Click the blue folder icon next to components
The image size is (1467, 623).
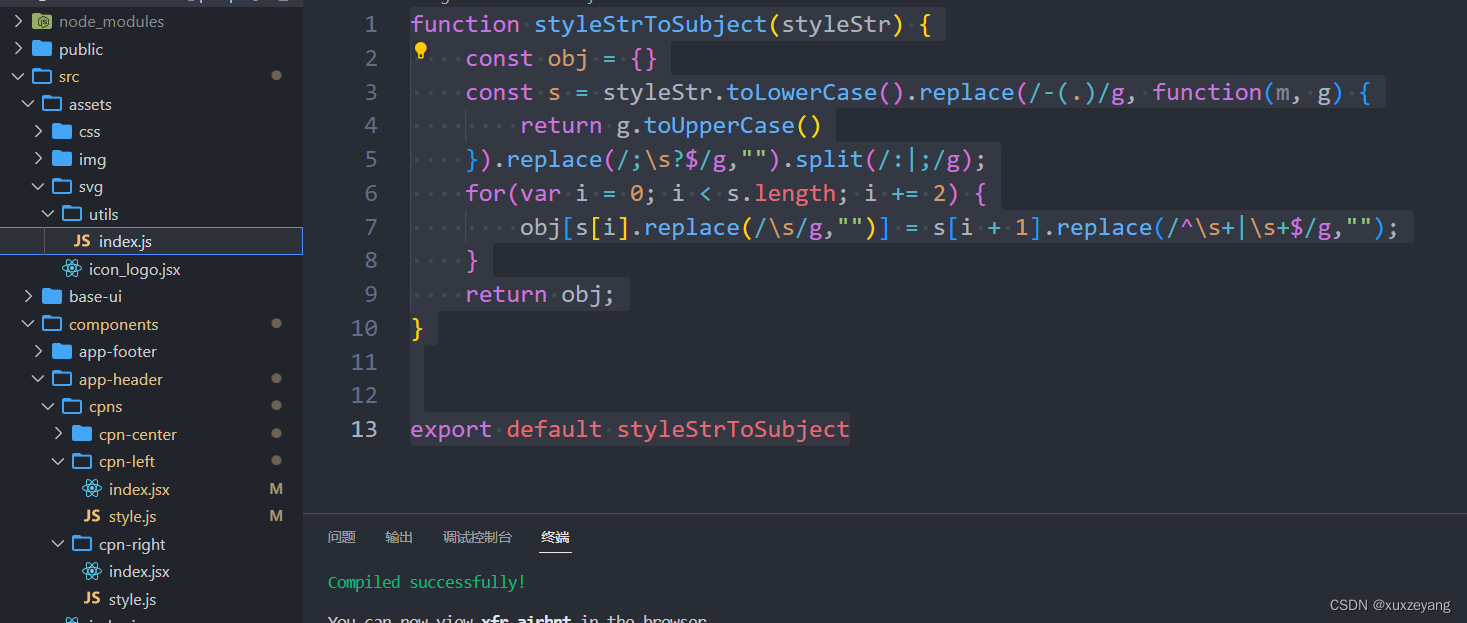[x=51, y=323]
